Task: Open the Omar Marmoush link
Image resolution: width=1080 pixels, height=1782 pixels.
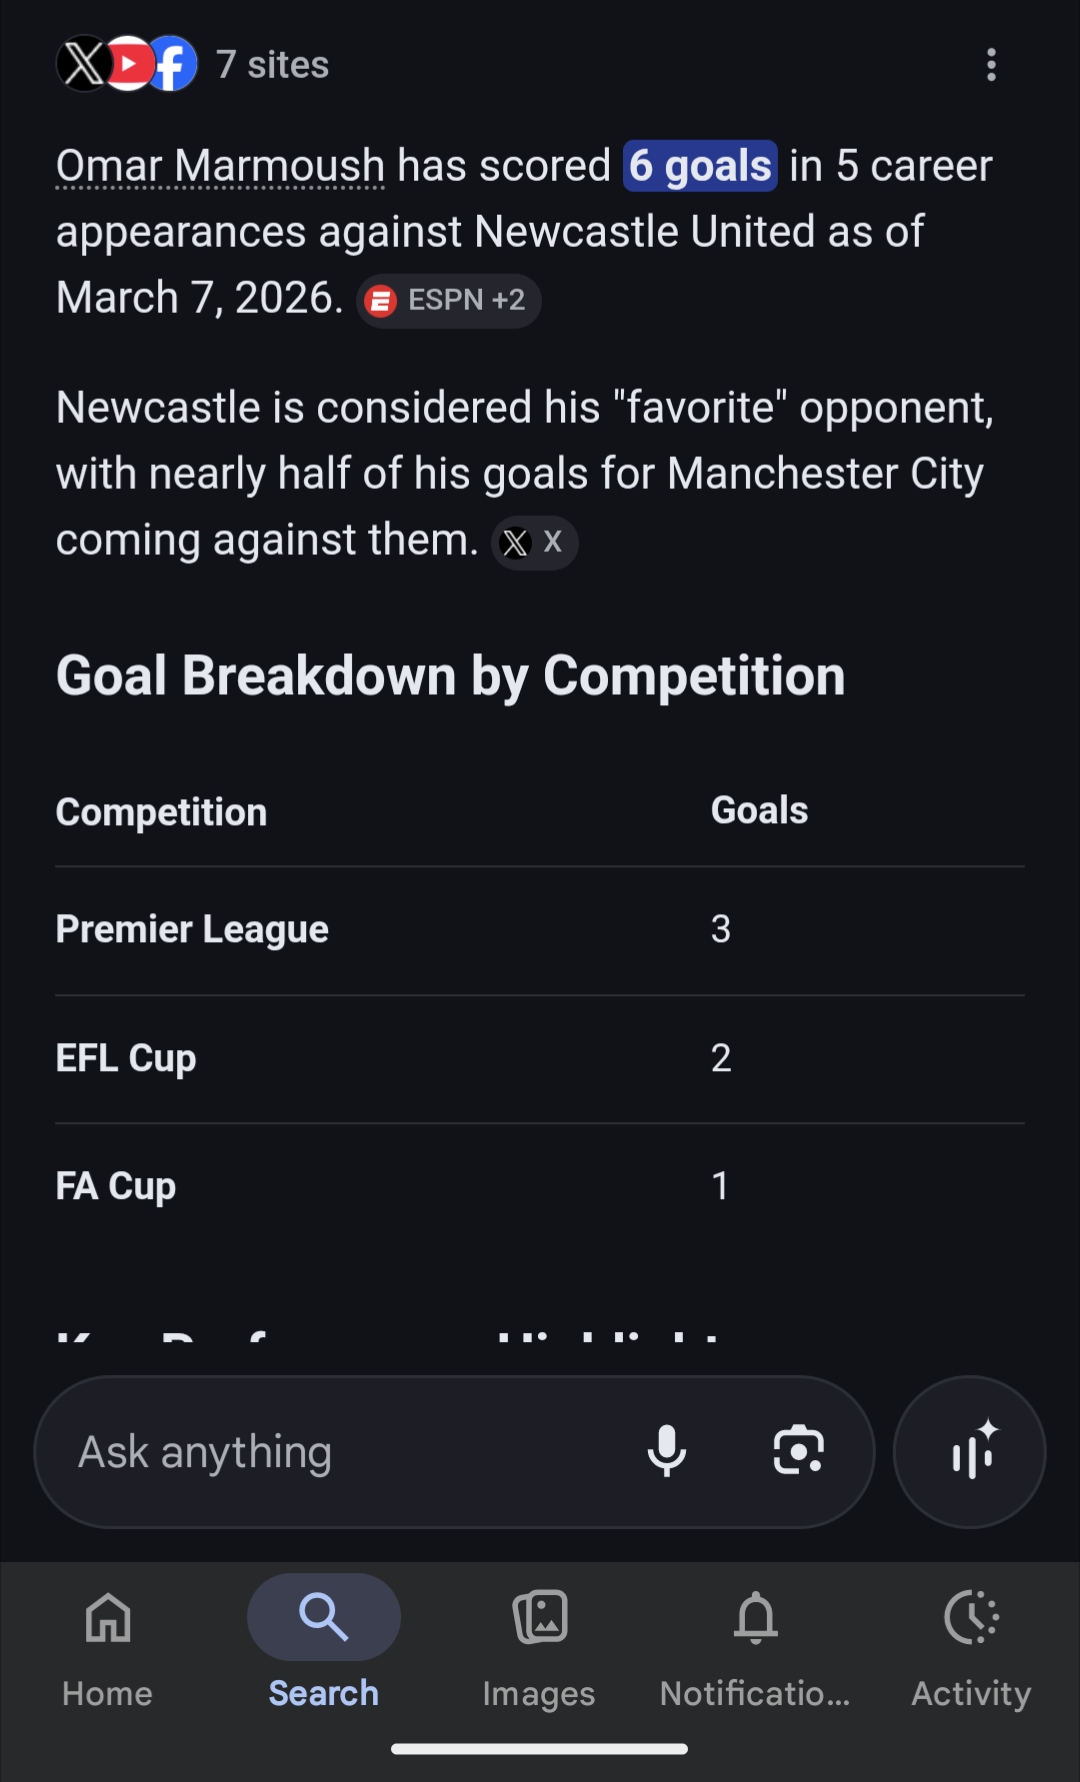Action: 220,166
